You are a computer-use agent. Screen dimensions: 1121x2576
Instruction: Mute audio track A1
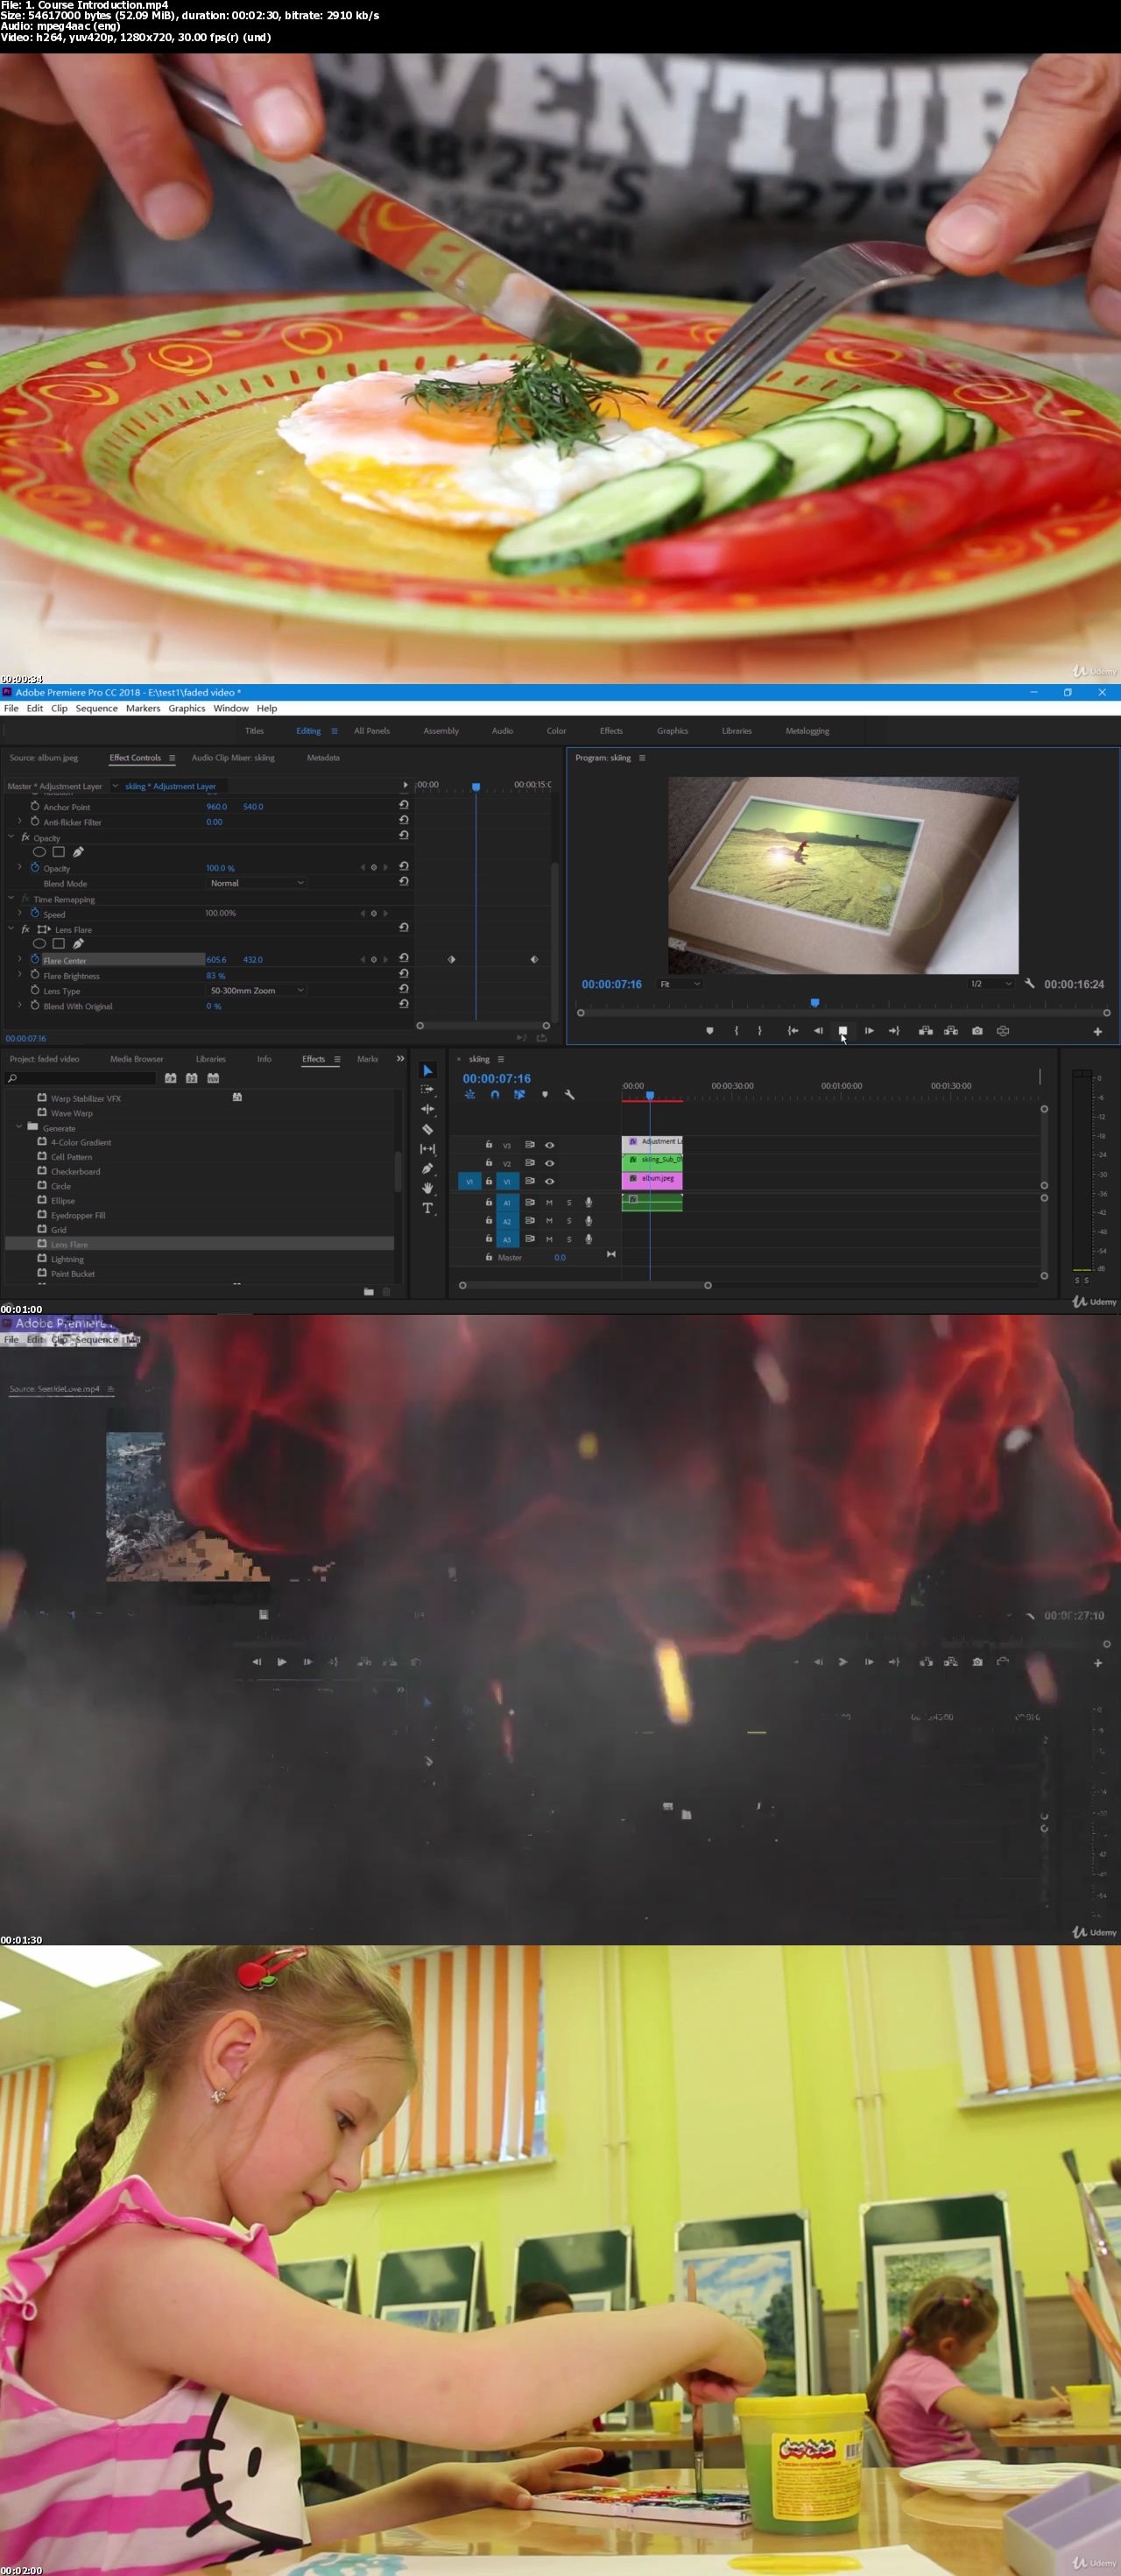pos(549,1203)
